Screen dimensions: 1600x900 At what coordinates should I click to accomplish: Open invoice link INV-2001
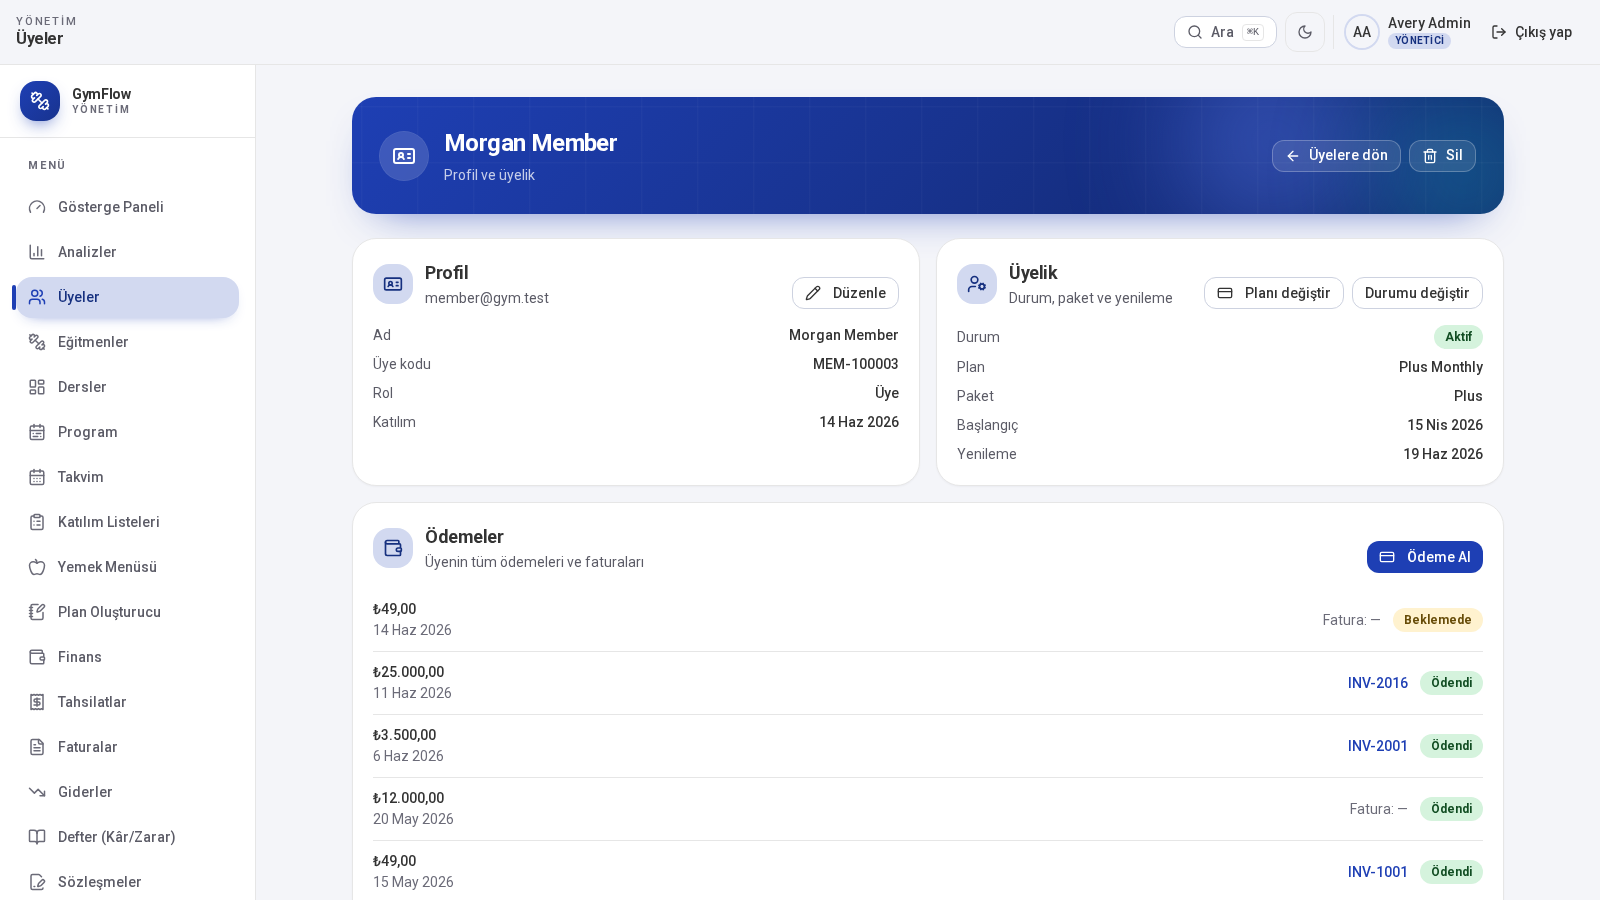pyautogui.click(x=1377, y=746)
